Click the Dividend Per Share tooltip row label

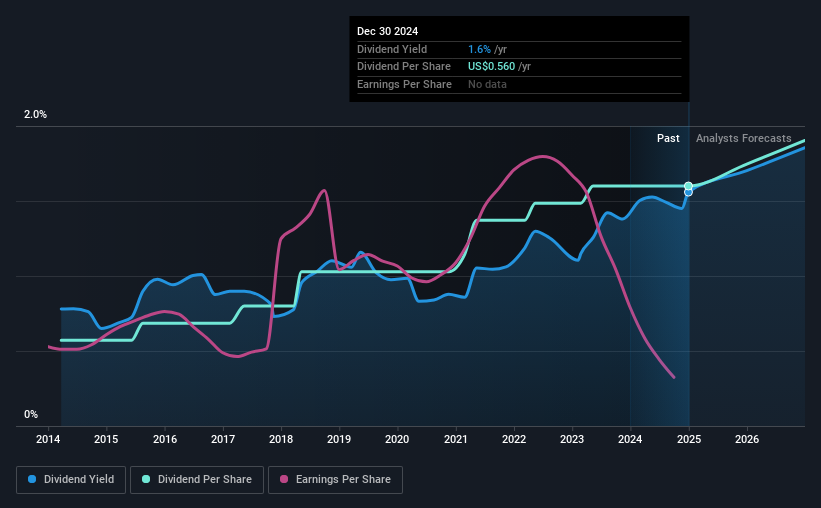click(404, 67)
